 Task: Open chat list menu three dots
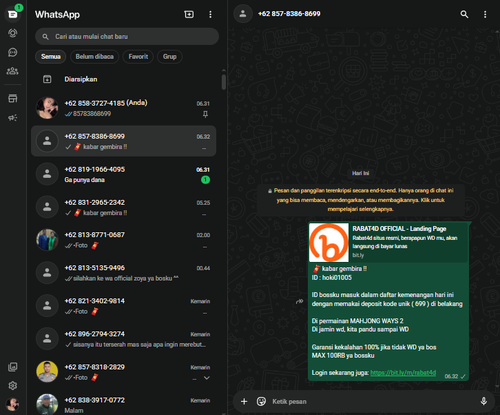click(x=210, y=14)
